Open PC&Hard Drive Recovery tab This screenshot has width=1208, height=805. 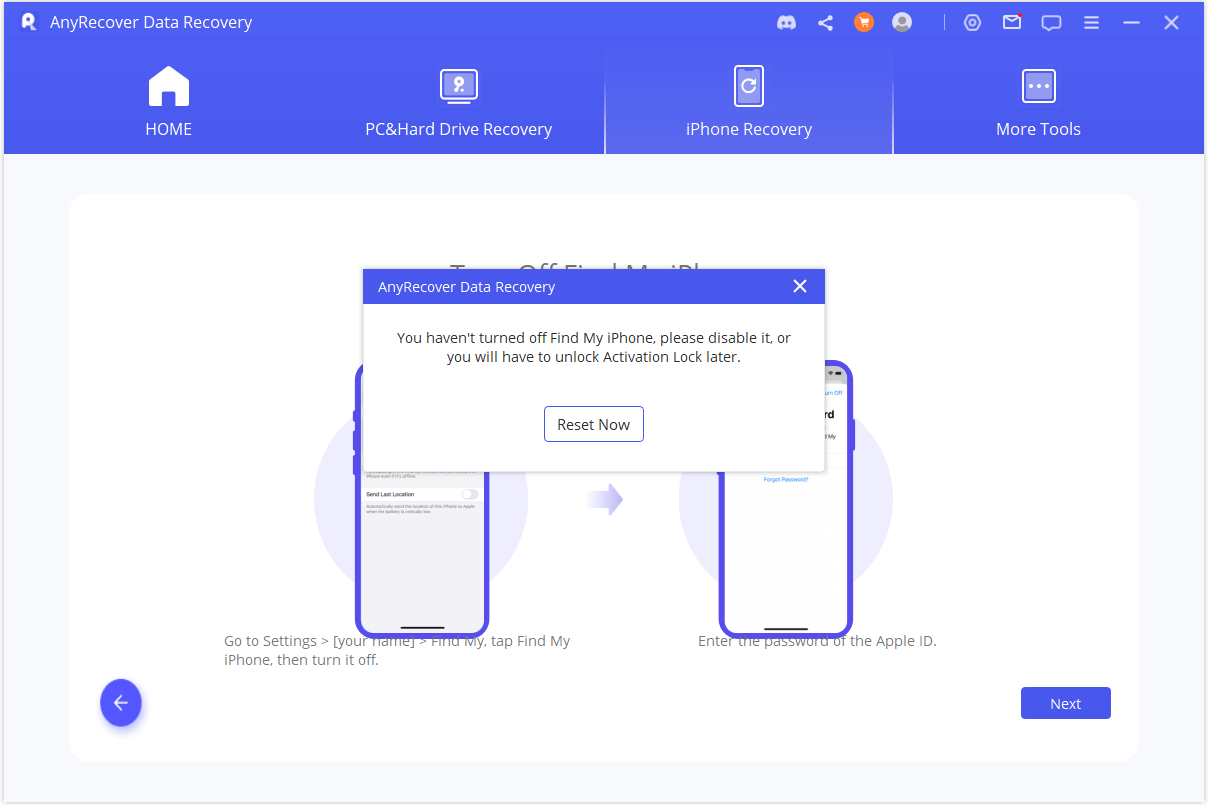click(x=458, y=102)
